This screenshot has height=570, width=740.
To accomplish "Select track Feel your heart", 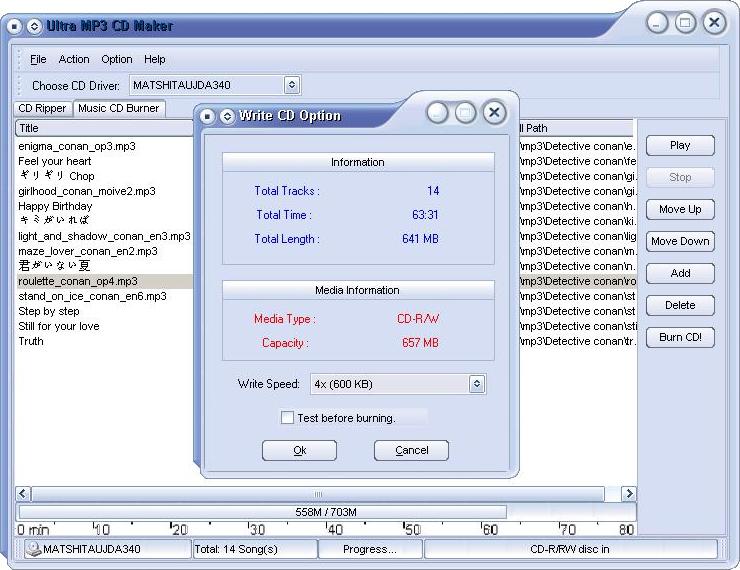I will pos(55,161).
